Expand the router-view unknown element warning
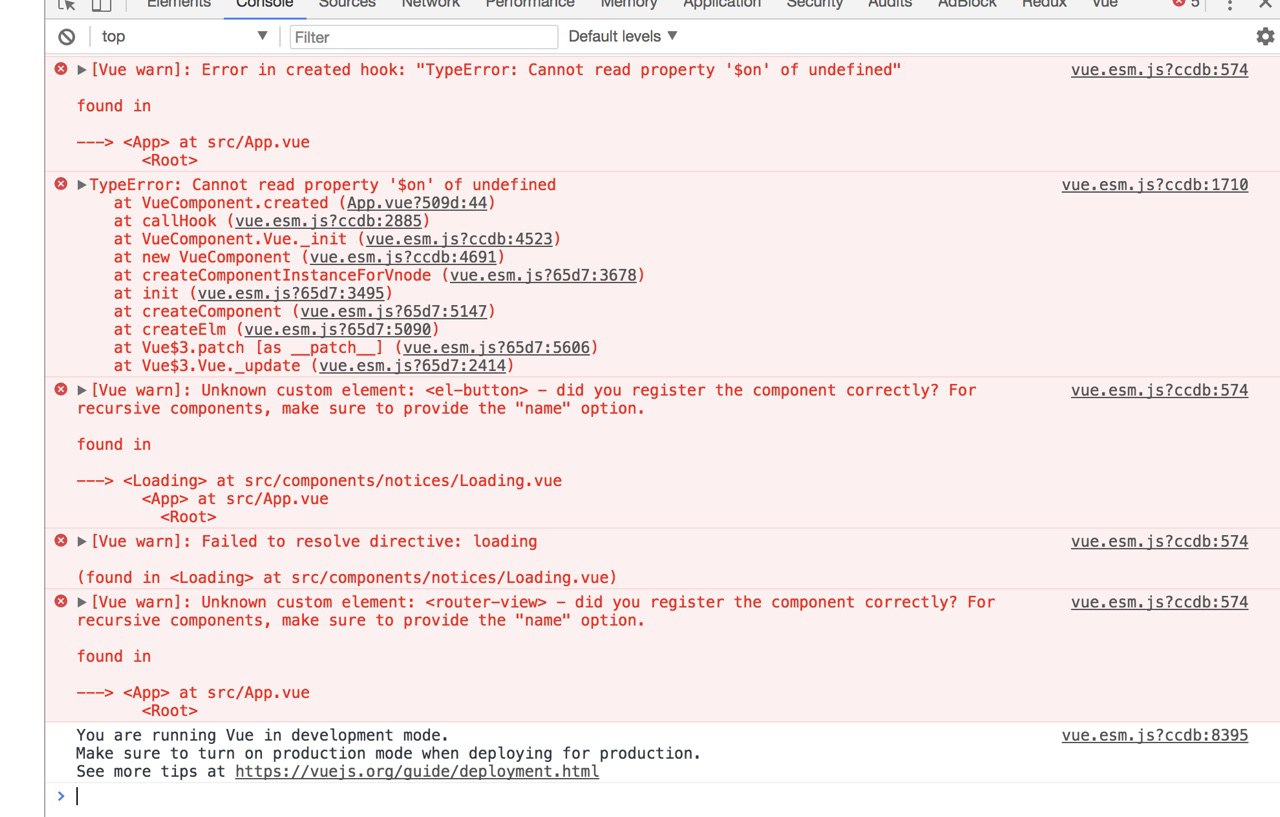This screenshot has height=817, width=1280. [x=83, y=603]
